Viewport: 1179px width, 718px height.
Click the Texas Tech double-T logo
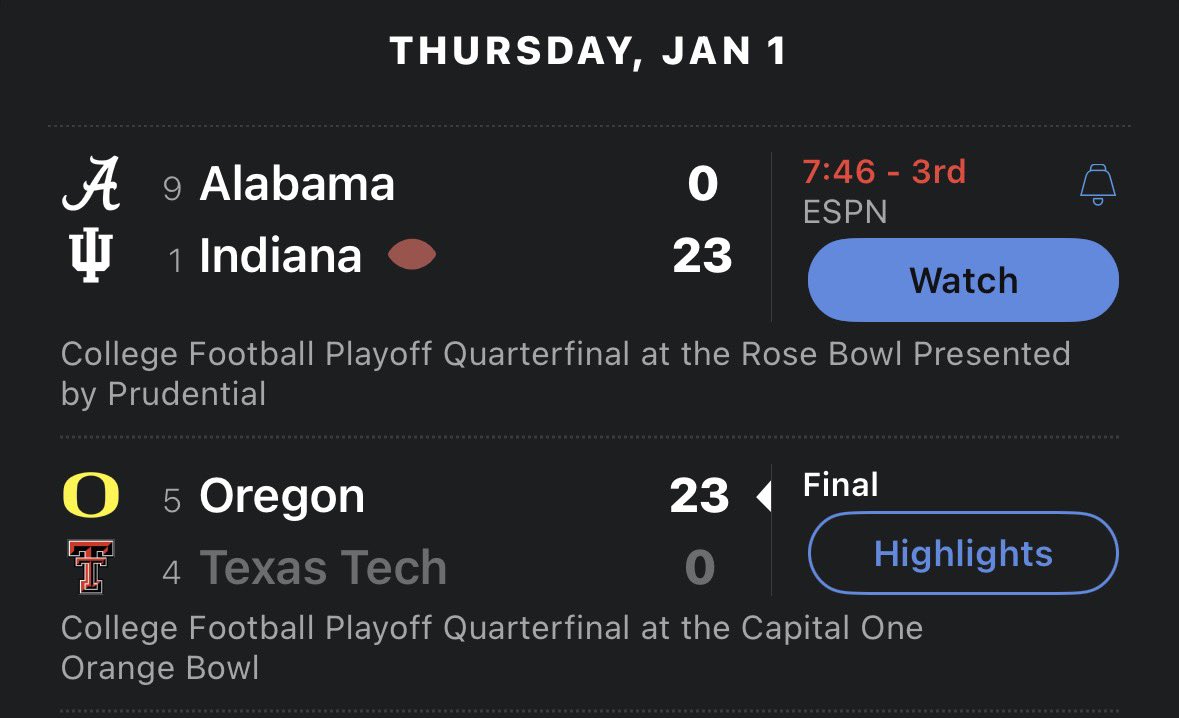pos(91,566)
